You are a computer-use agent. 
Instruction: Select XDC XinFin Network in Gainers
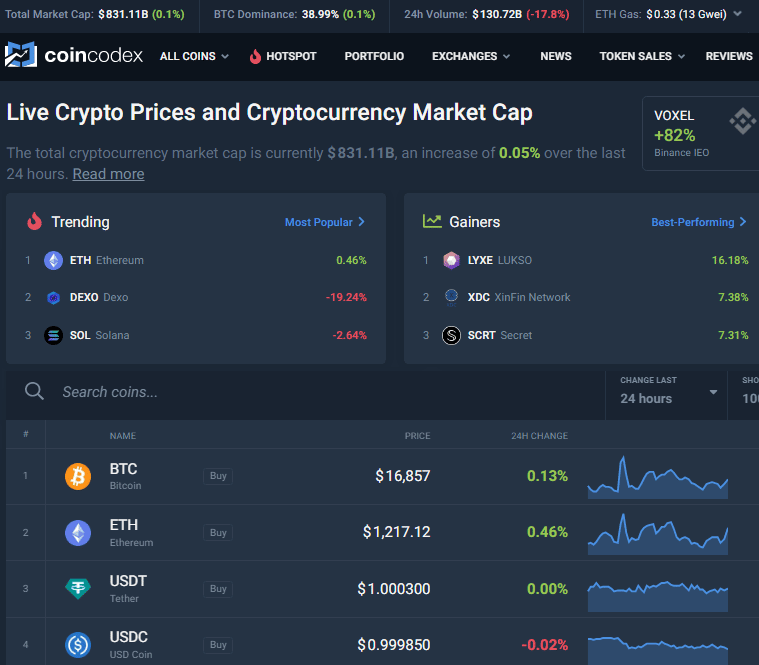coord(586,297)
